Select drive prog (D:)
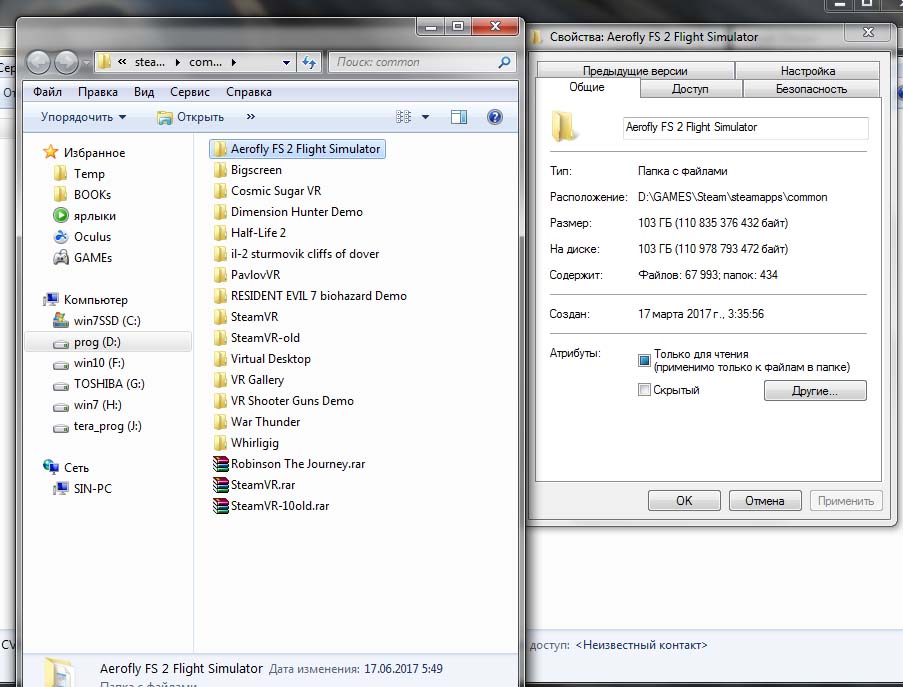 (x=108, y=342)
